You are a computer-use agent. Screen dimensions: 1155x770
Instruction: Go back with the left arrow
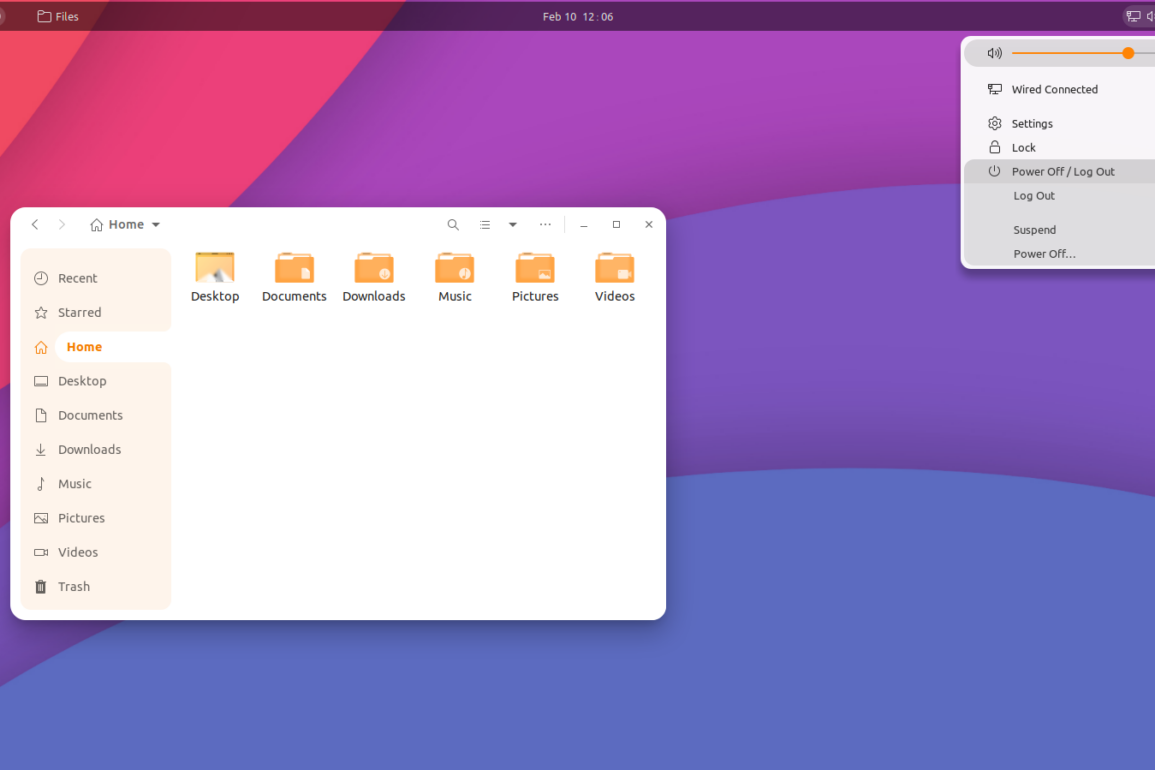click(x=35, y=225)
